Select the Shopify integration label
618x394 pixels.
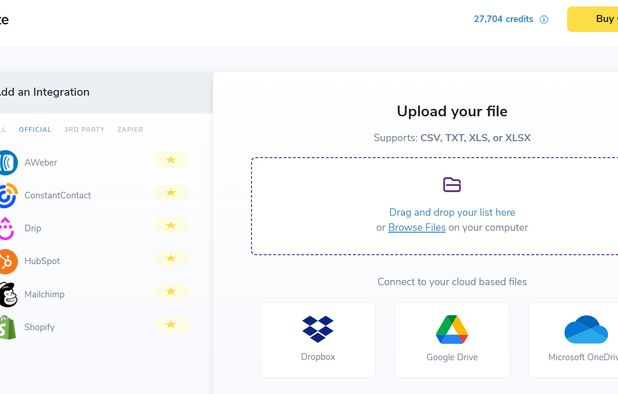tap(39, 327)
